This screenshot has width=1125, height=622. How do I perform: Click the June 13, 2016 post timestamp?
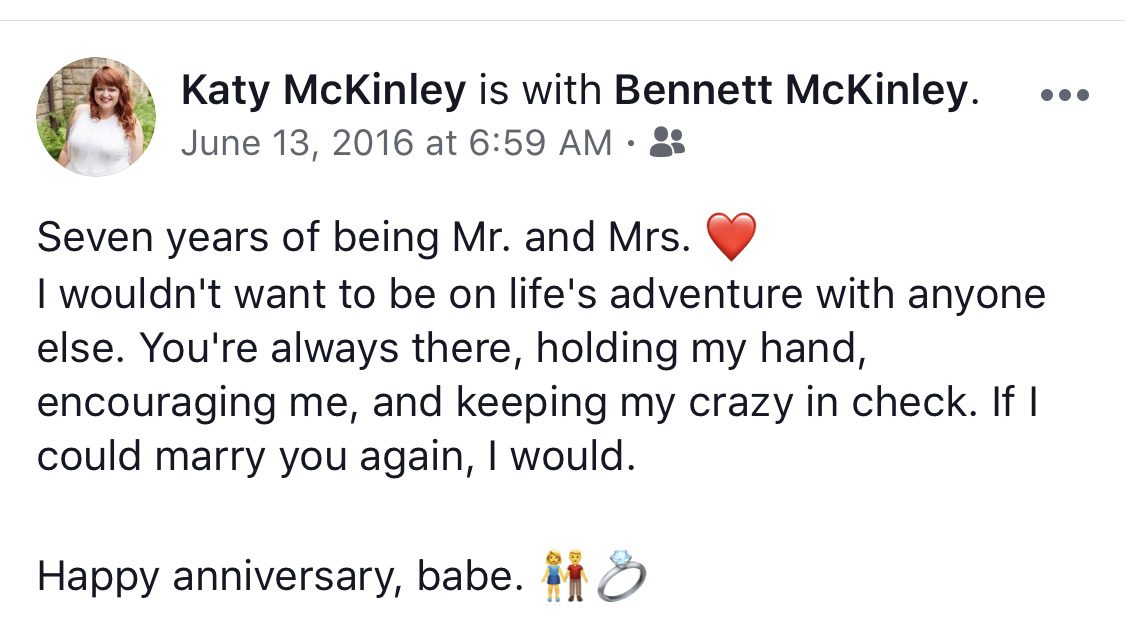pos(396,143)
